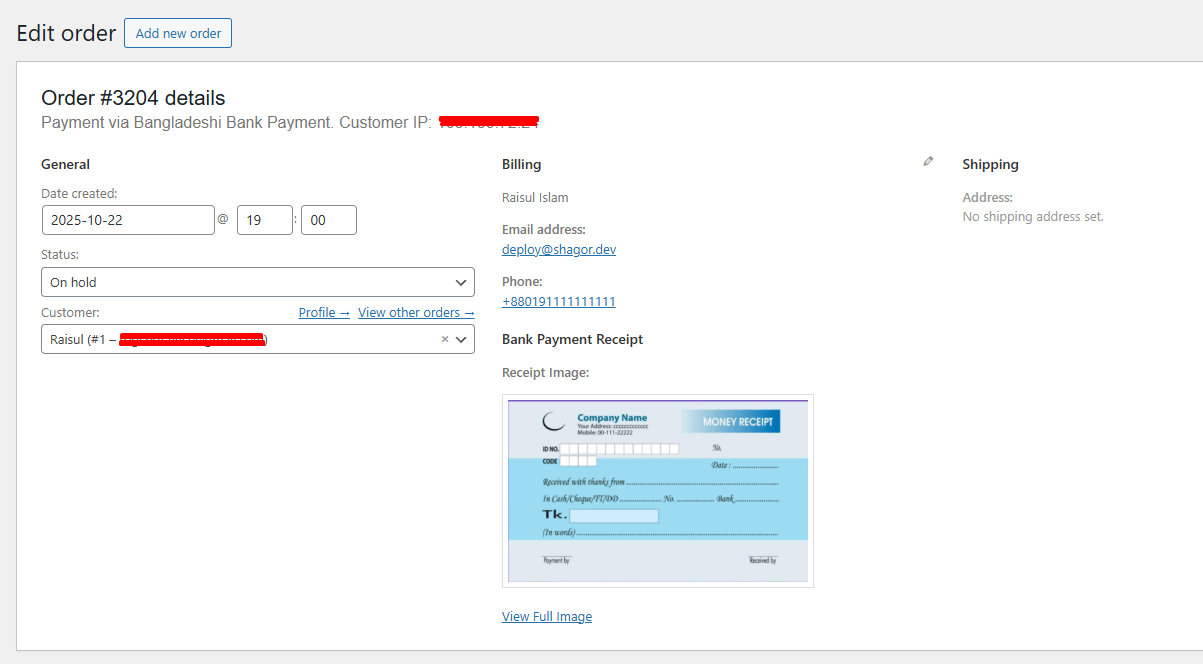The image size is (1203, 664).
Task: Open the order status dropdown showing On hold
Action: (x=258, y=282)
